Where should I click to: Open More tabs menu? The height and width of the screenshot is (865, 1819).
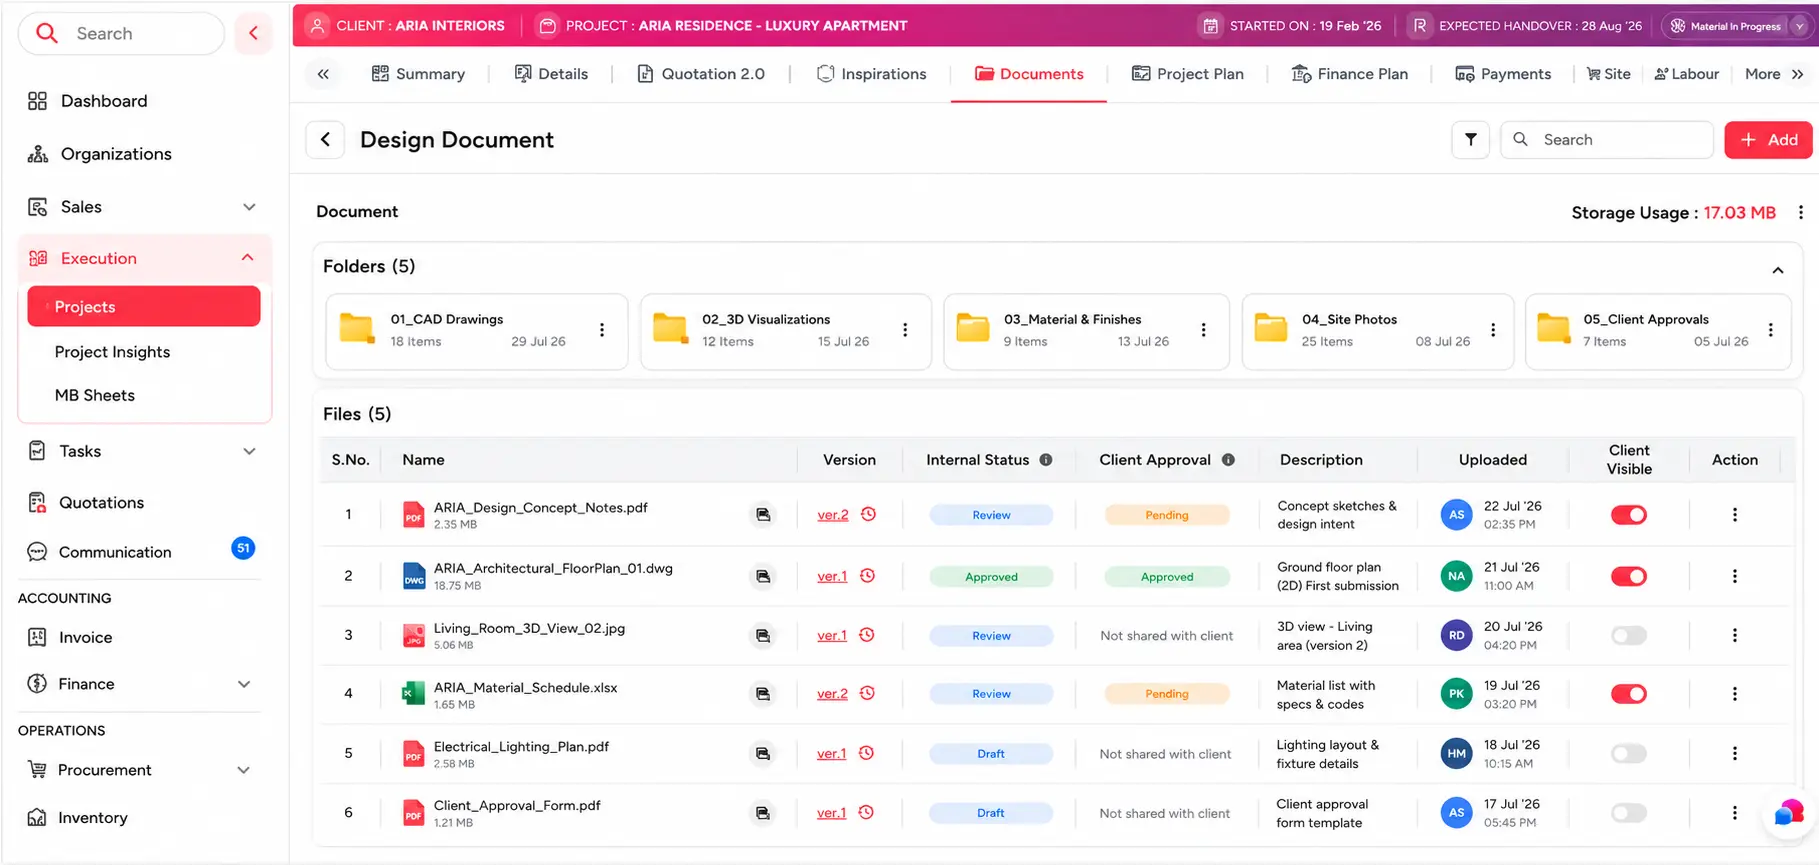[x=1774, y=74]
